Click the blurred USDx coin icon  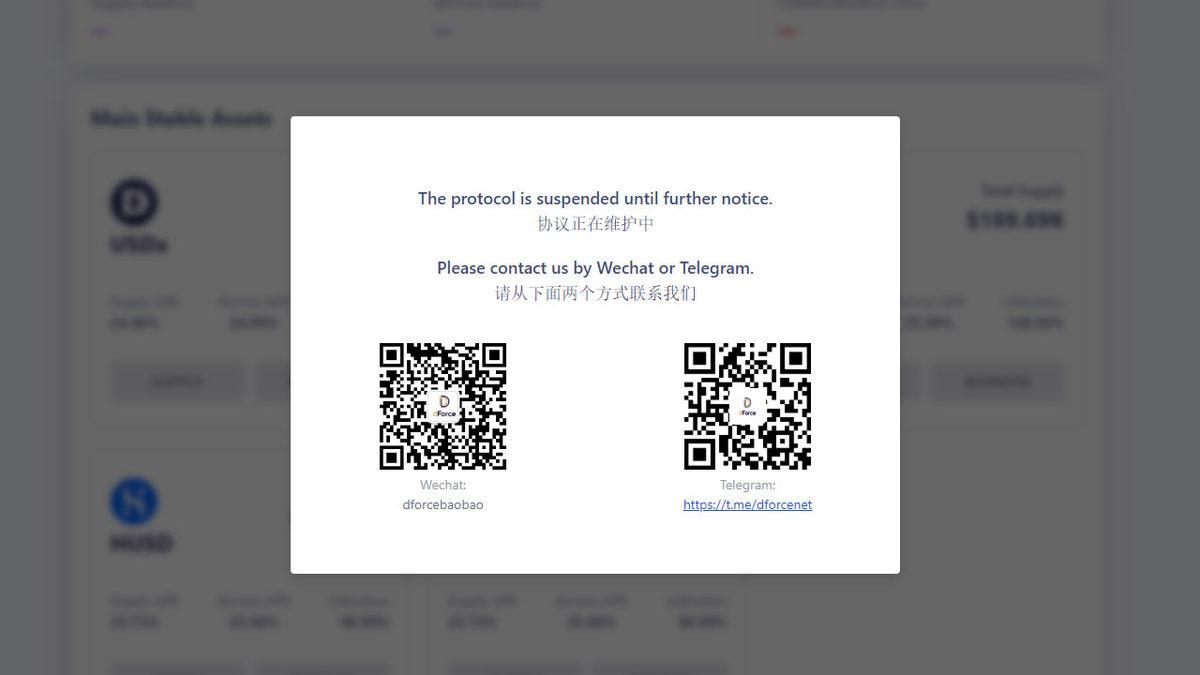pyautogui.click(x=135, y=202)
